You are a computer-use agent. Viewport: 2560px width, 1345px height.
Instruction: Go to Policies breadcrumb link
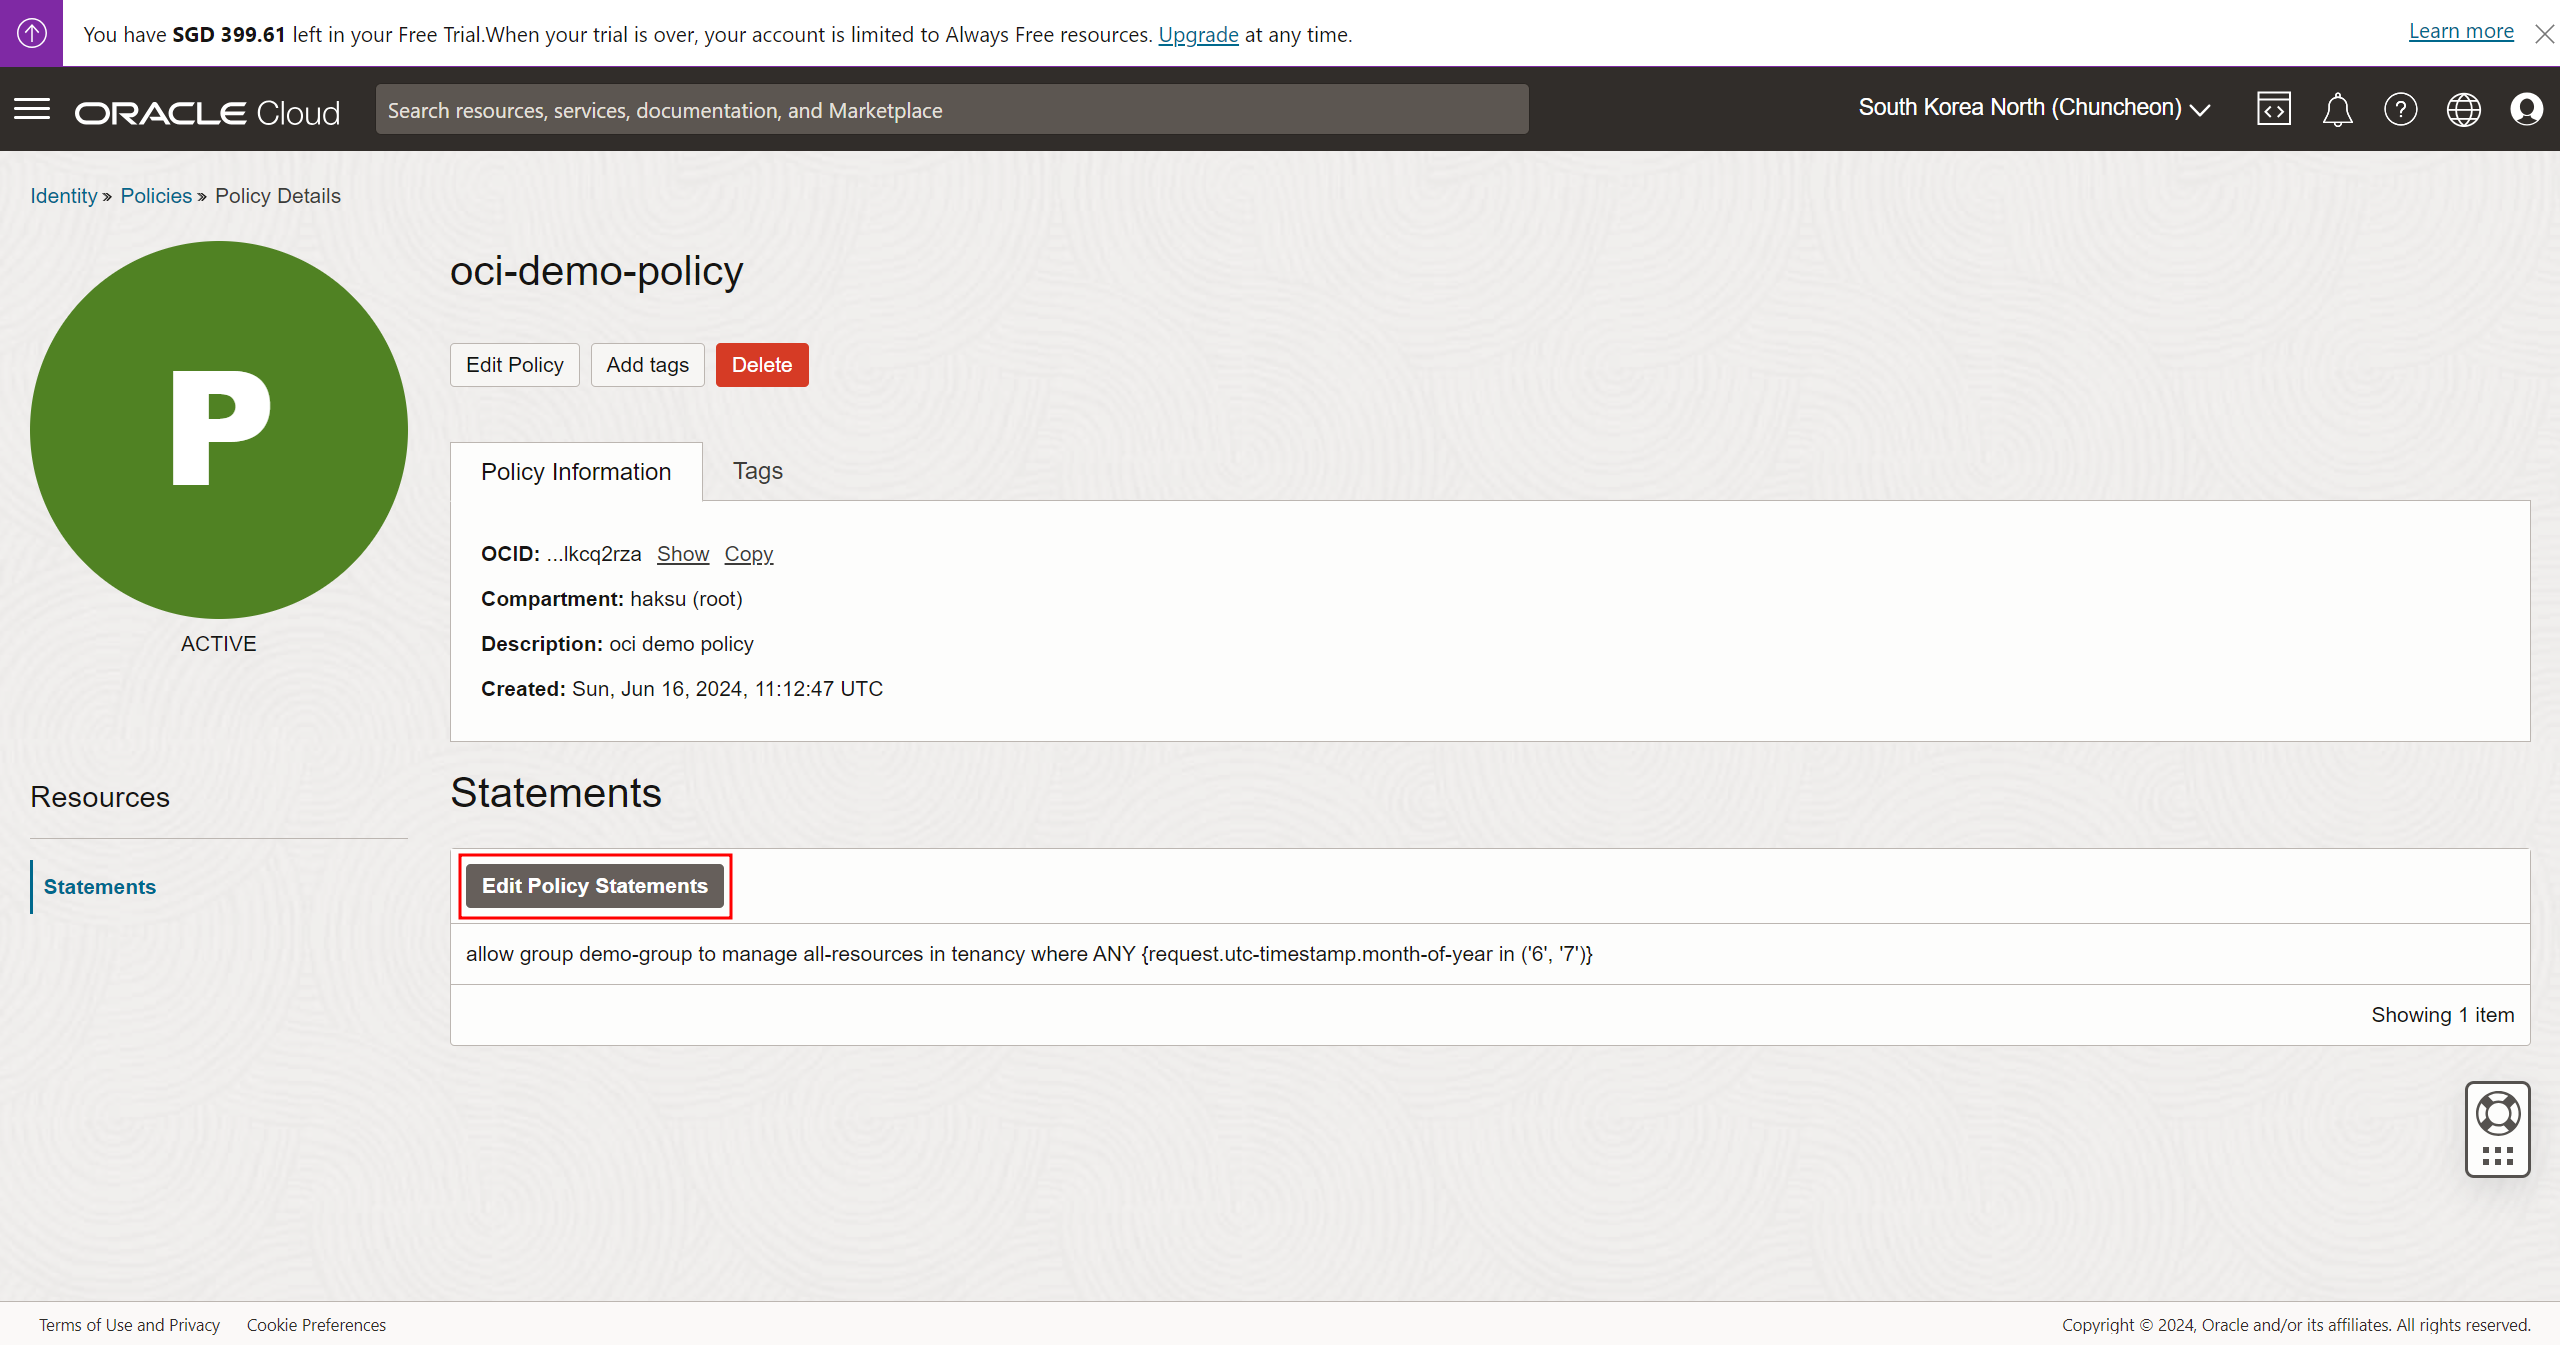(156, 196)
